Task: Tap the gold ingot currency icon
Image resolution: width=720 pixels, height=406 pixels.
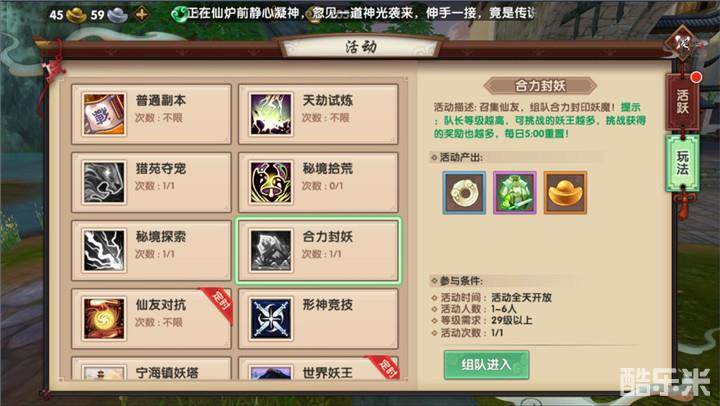Action: [76, 15]
